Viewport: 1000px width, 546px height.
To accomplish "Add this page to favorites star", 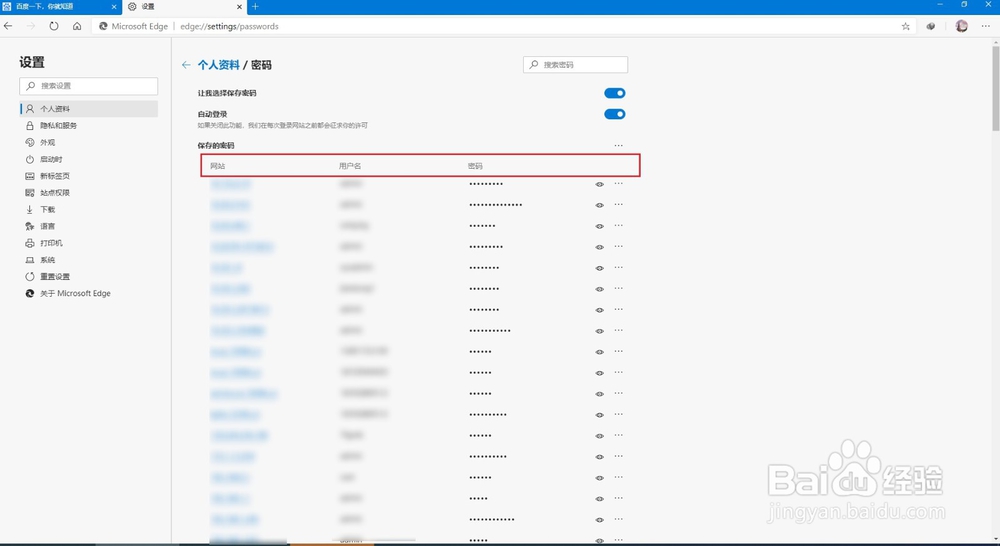I will pyautogui.click(x=906, y=26).
